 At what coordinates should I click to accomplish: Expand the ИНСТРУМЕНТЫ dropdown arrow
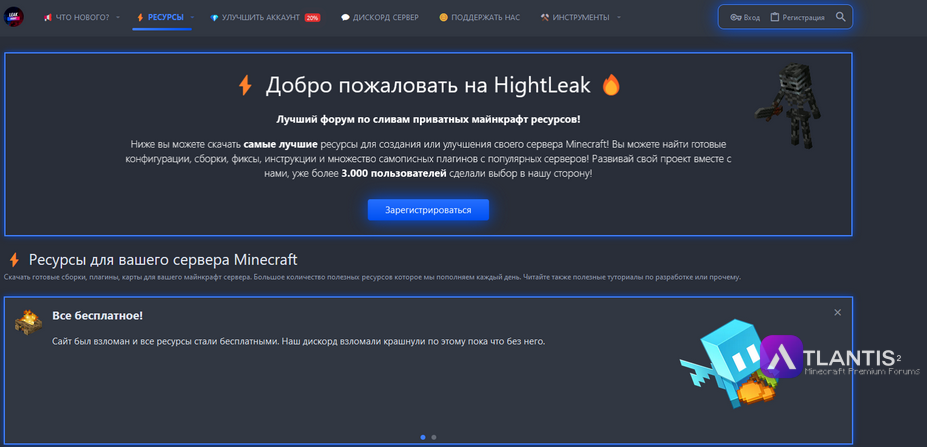coord(619,18)
